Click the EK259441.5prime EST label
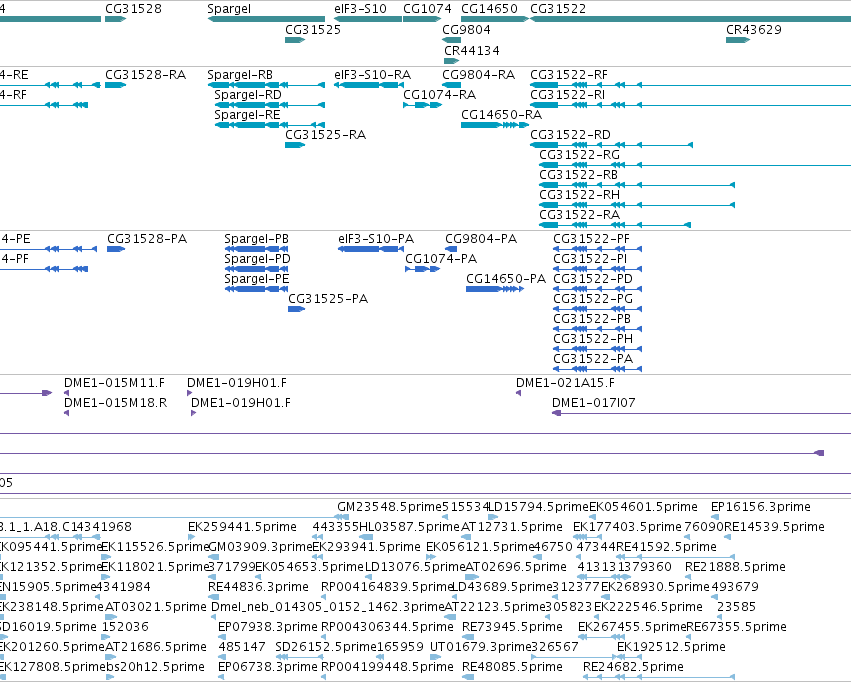 click(x=243, y=527)
